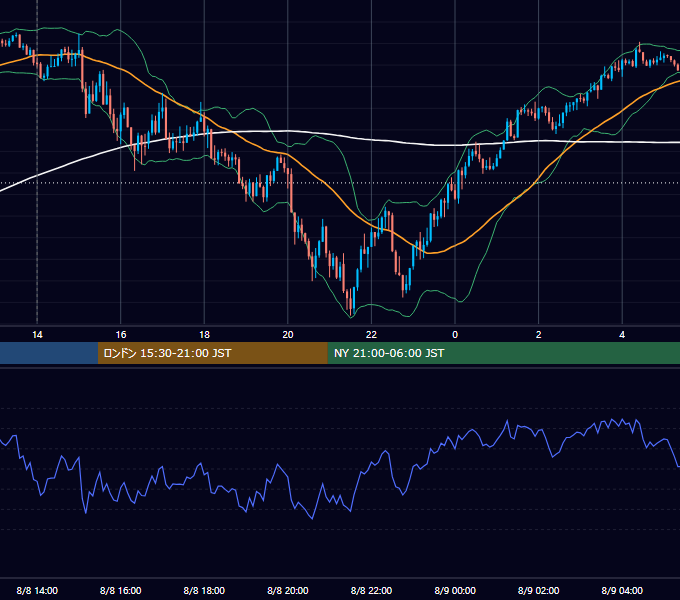
Task: Click the 8/9 02:00 date label
Action: [x=538, y=590]
